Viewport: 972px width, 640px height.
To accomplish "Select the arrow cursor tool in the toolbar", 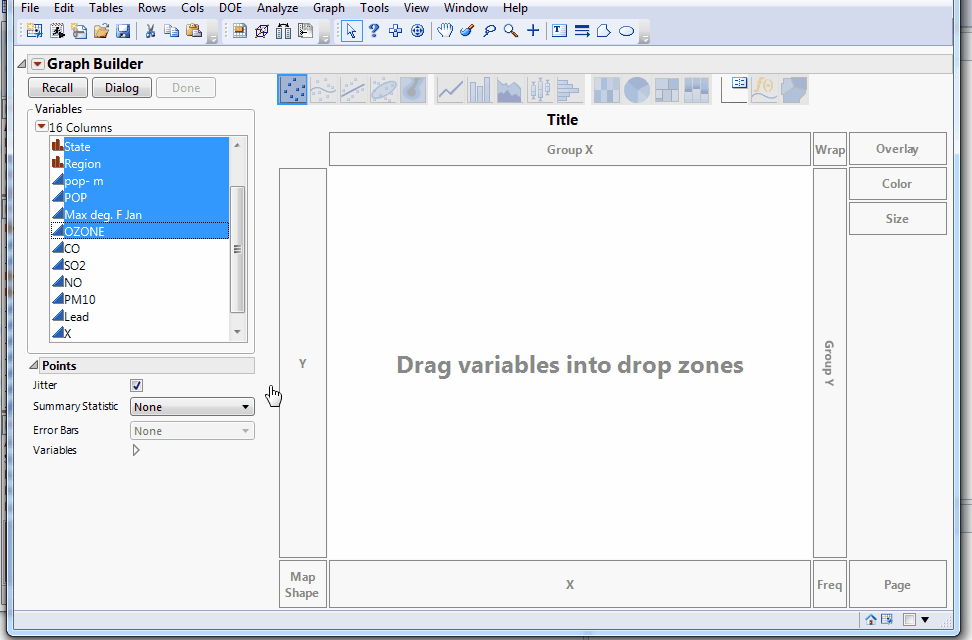I will [x=351, y=31].
